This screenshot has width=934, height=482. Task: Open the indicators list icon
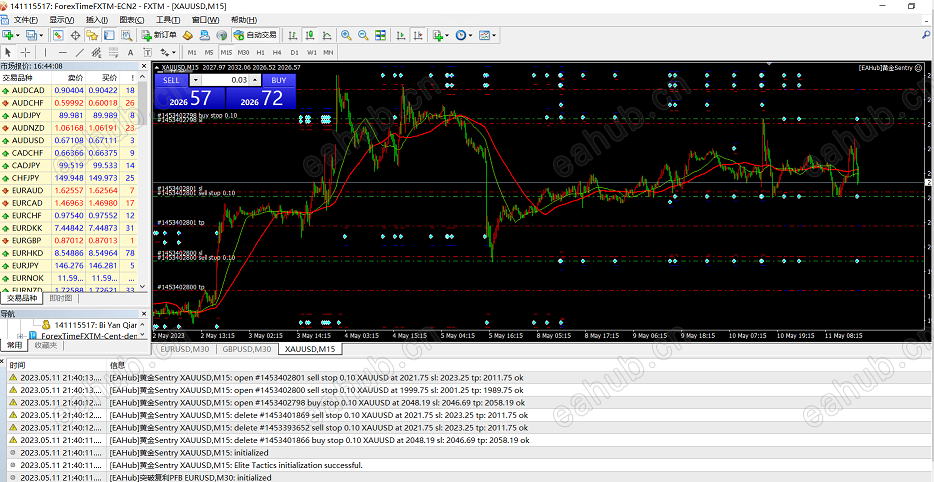438,35
